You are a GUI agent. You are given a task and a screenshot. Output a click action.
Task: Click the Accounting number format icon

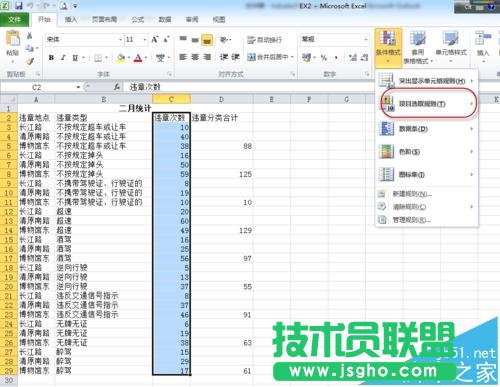(306, 58)
